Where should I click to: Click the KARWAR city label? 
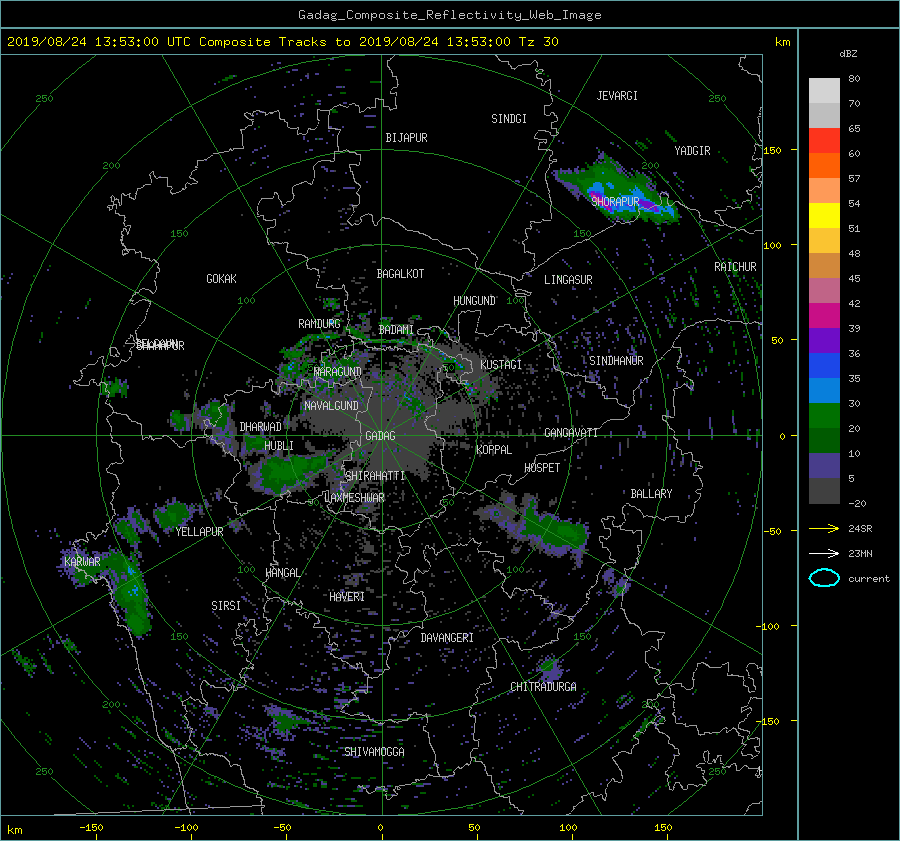82,561
